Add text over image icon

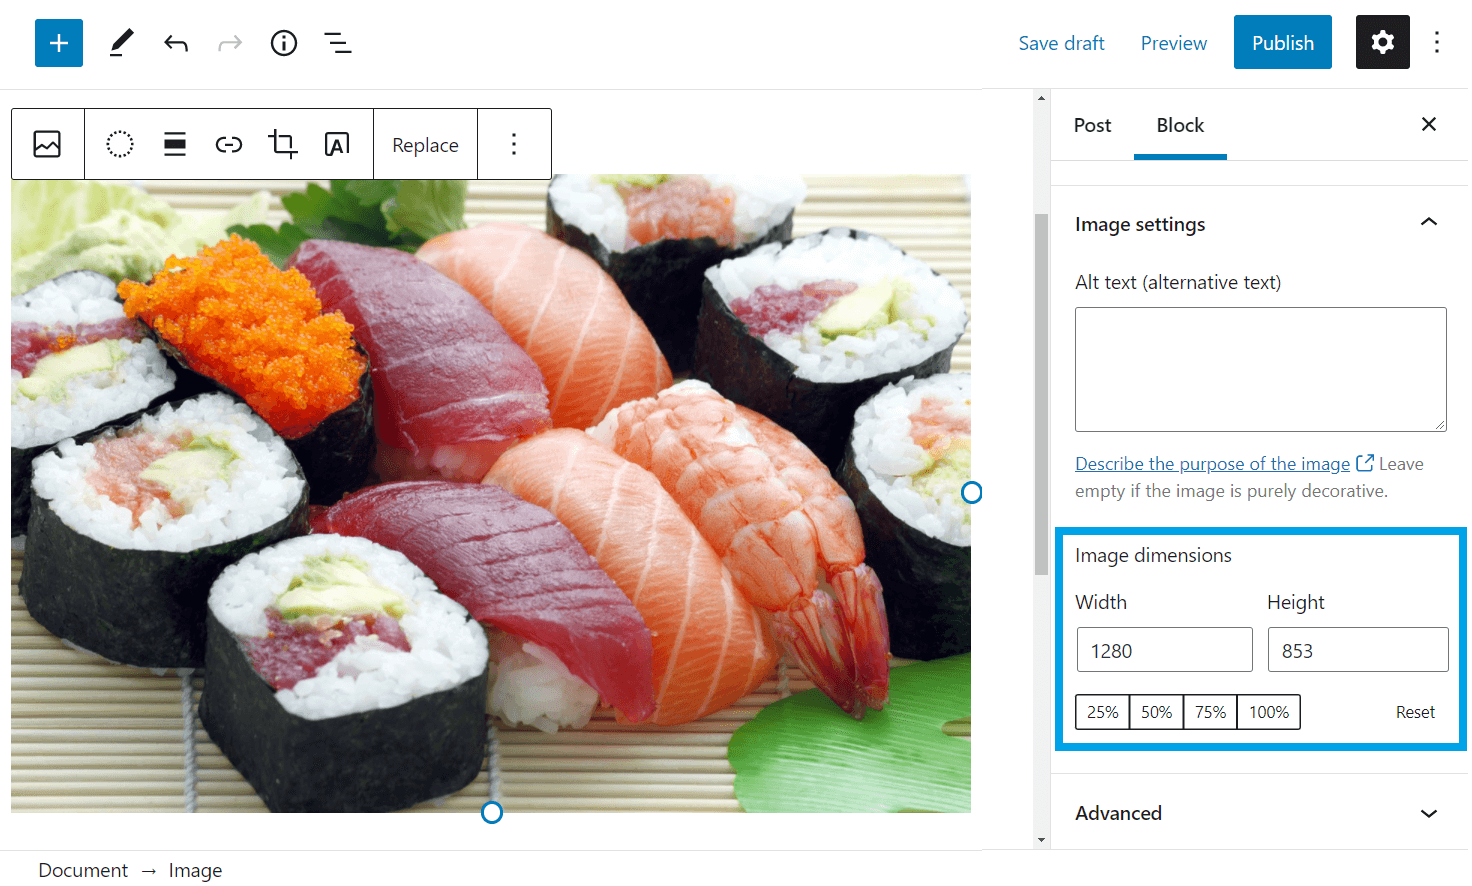point(337,144)
